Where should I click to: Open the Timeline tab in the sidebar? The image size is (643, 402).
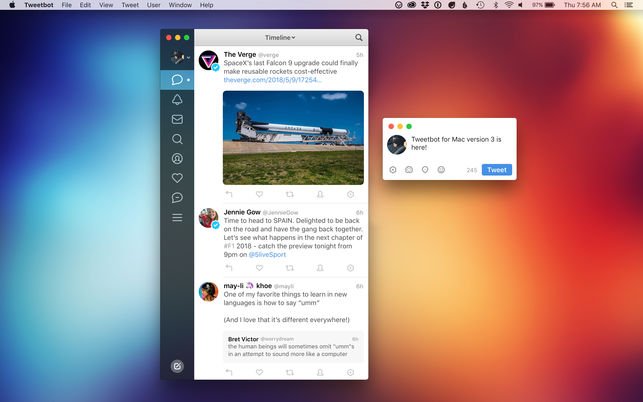tap(177, 80)
